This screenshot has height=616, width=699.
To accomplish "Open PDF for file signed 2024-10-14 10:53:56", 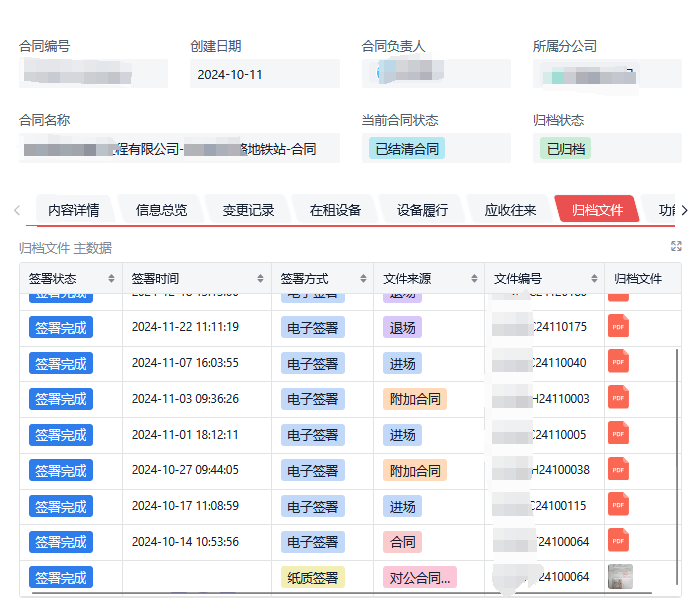I will click(618, 541).
